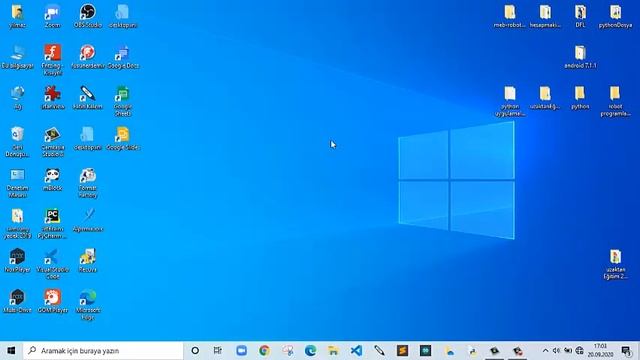Open Task View on the taskbar
This screenshot has width=640, height=360.
click(x=218, y=351)
